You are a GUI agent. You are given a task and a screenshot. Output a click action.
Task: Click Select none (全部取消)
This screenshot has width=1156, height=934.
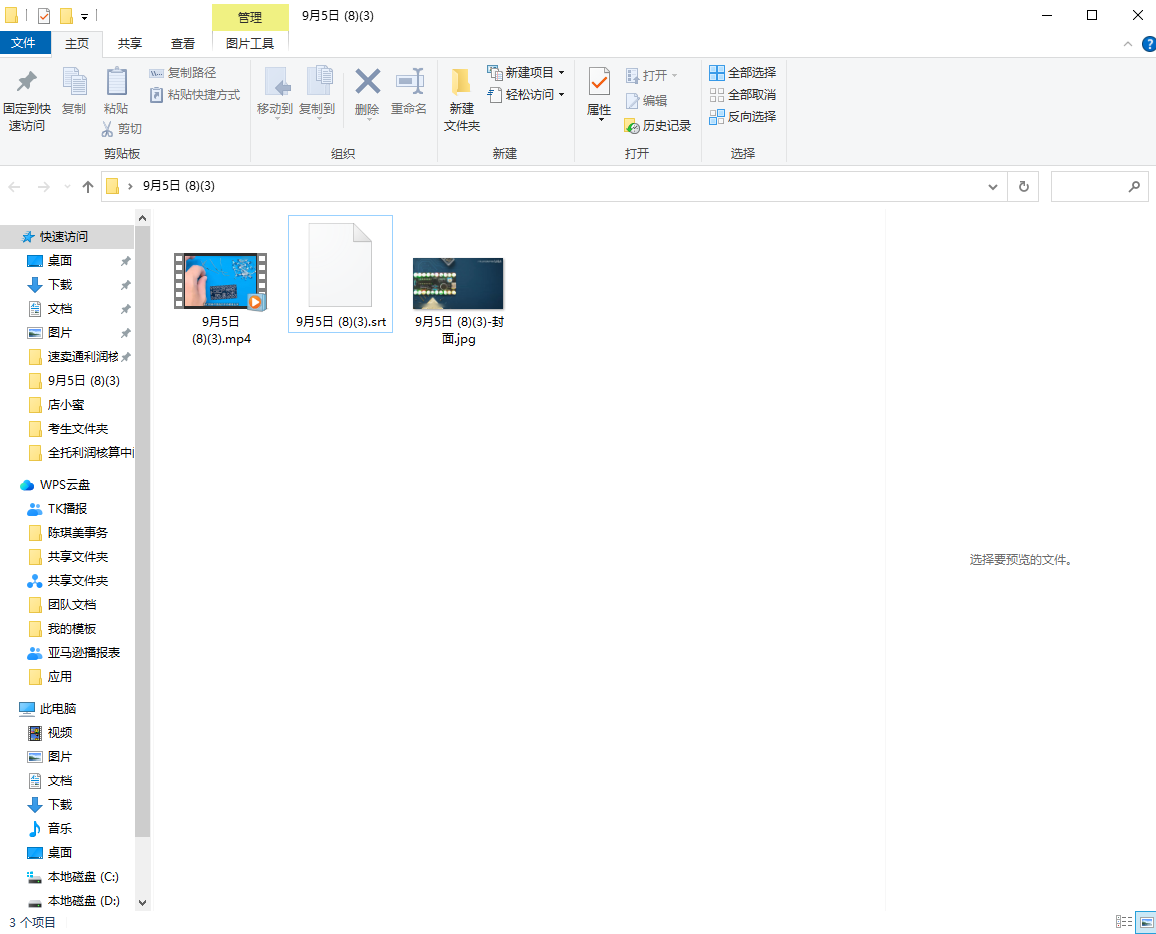tap(742, 94)
